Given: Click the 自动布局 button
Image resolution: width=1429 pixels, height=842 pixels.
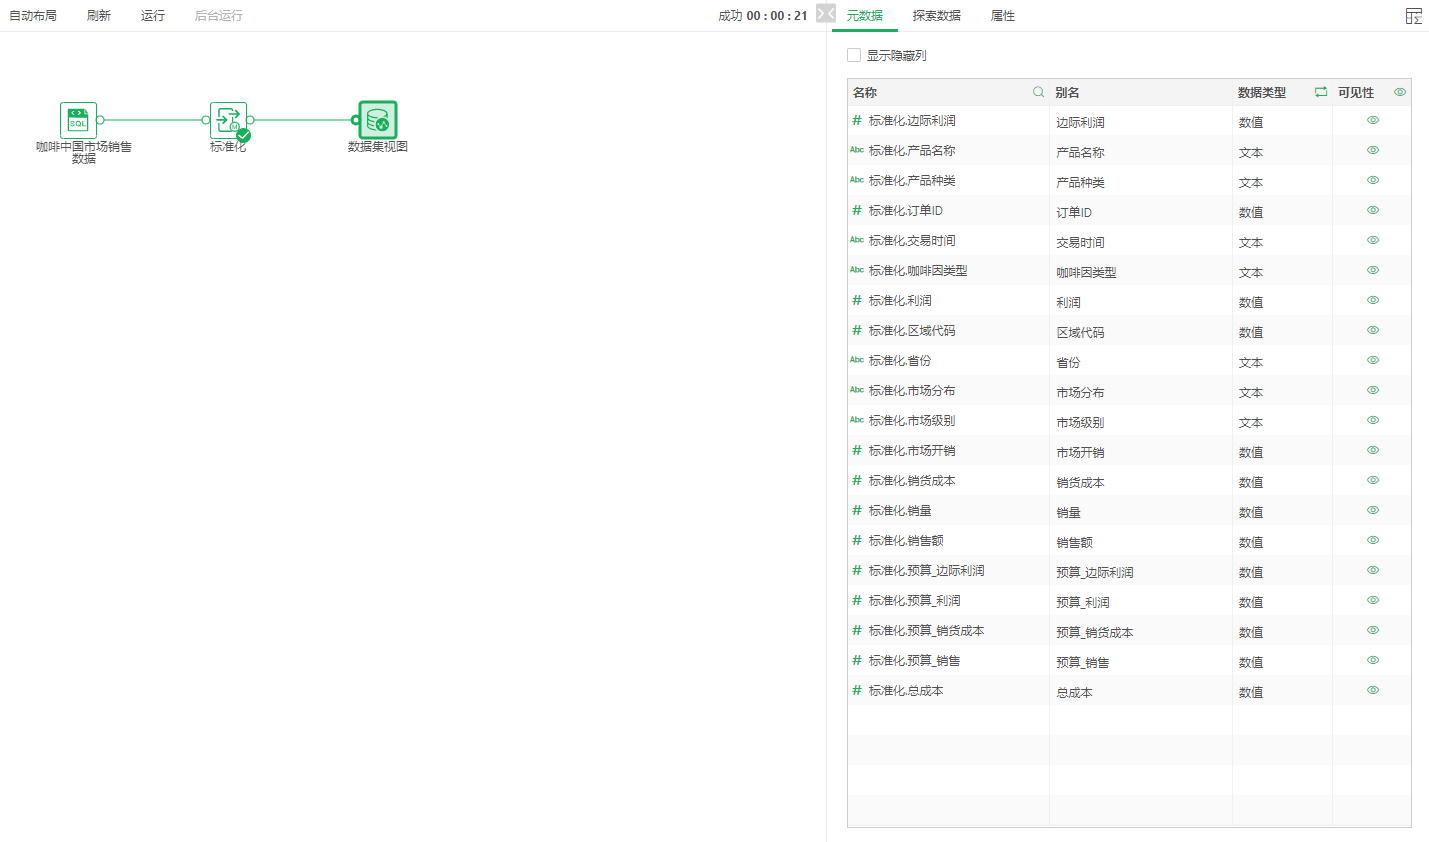Looking at the screenshot, I should 33,16.
